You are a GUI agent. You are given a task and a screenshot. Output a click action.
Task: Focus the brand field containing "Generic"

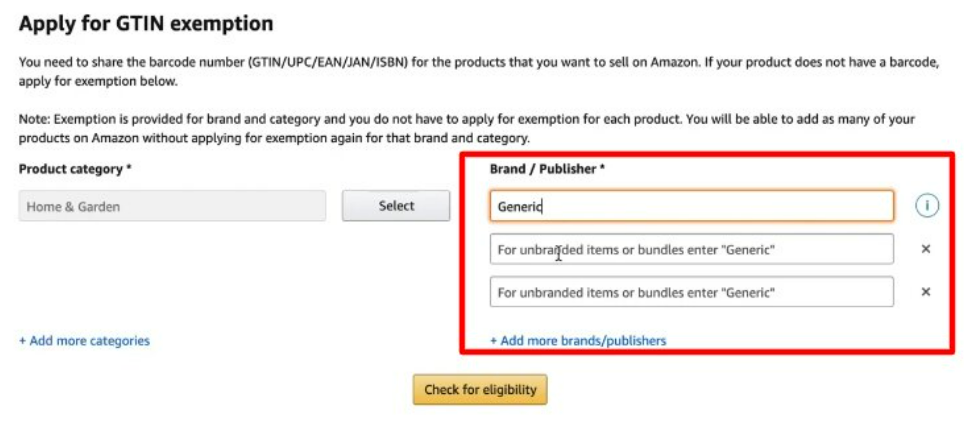(x=691, y=206)
